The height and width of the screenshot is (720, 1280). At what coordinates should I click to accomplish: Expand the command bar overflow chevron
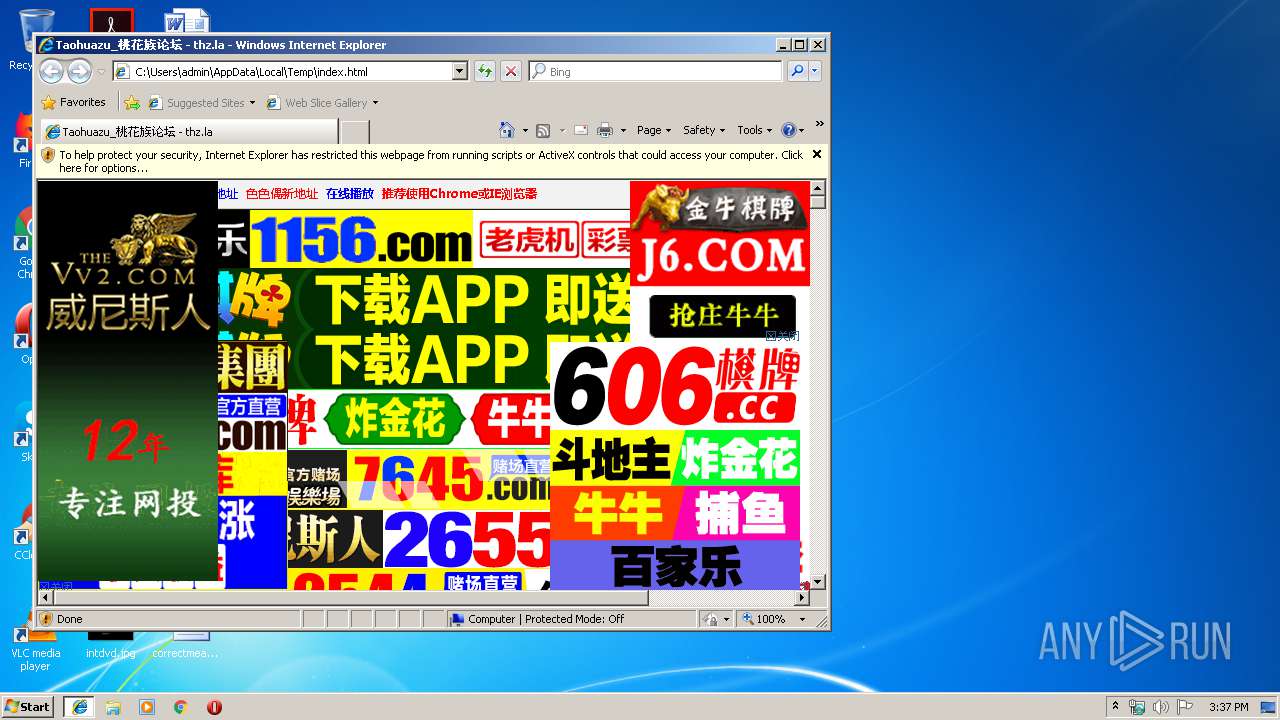819,124
